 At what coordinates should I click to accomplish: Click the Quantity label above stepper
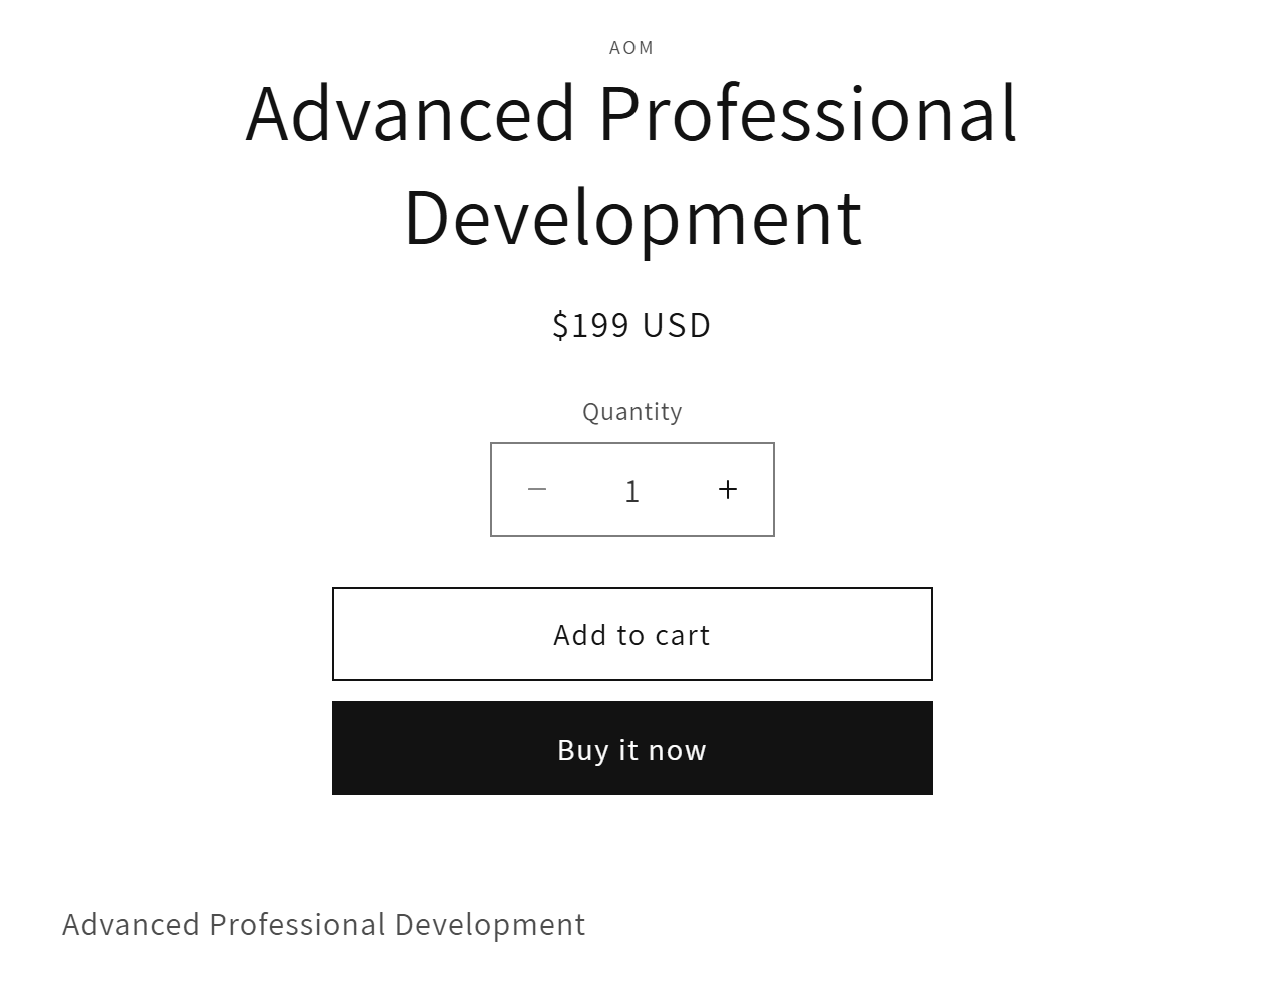click(632, 411)
